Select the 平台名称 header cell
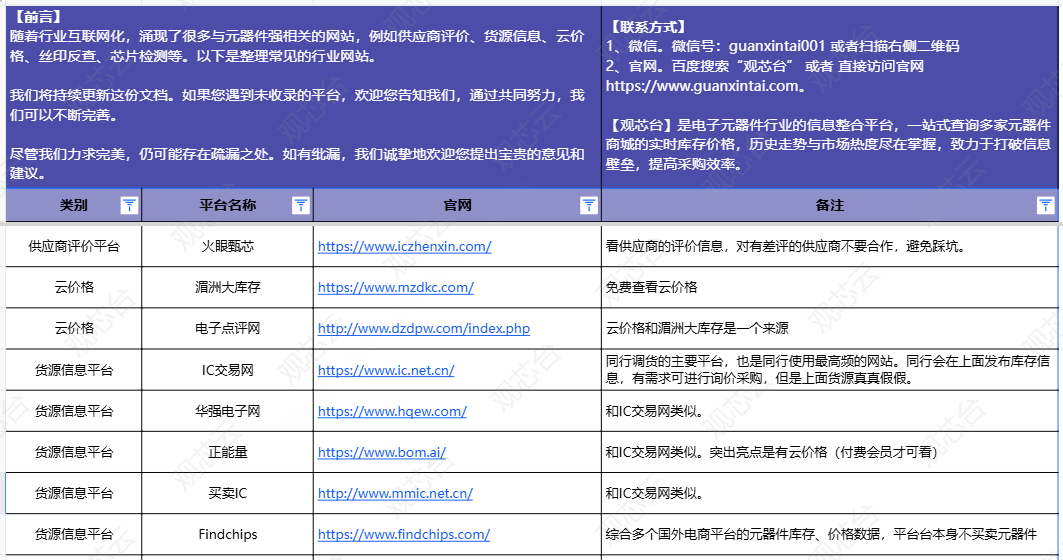This screenshot has width=1063, height=560. point(228,205)
